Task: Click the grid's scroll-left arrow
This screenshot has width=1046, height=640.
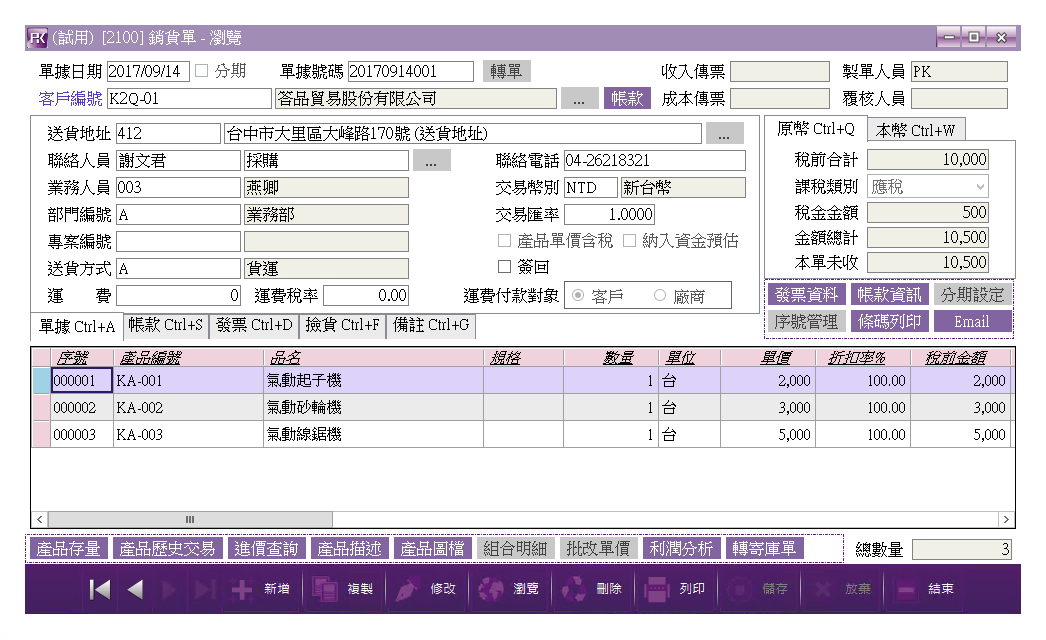Action: click(39, 519)
